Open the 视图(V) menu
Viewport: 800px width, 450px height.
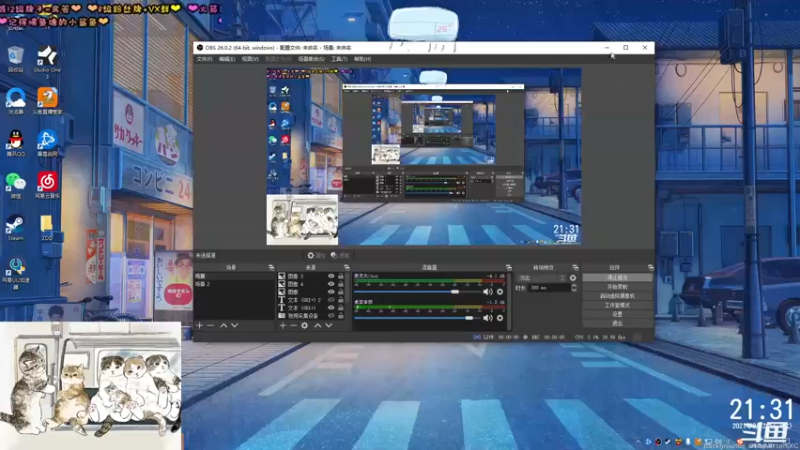[250, 59]
